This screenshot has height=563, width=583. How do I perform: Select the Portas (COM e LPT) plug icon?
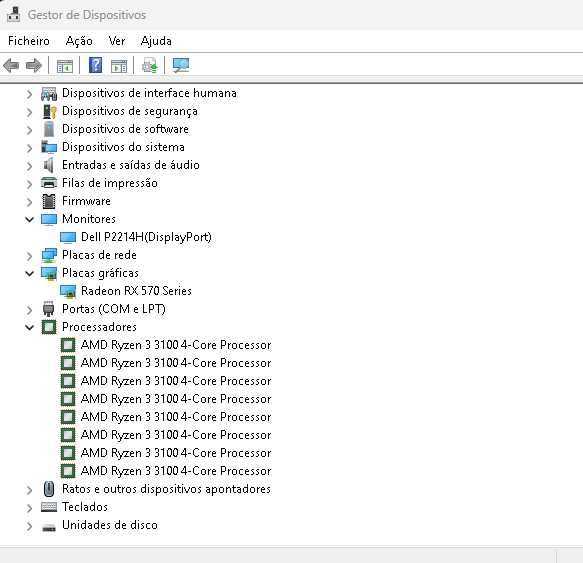[x=49, y=309]
